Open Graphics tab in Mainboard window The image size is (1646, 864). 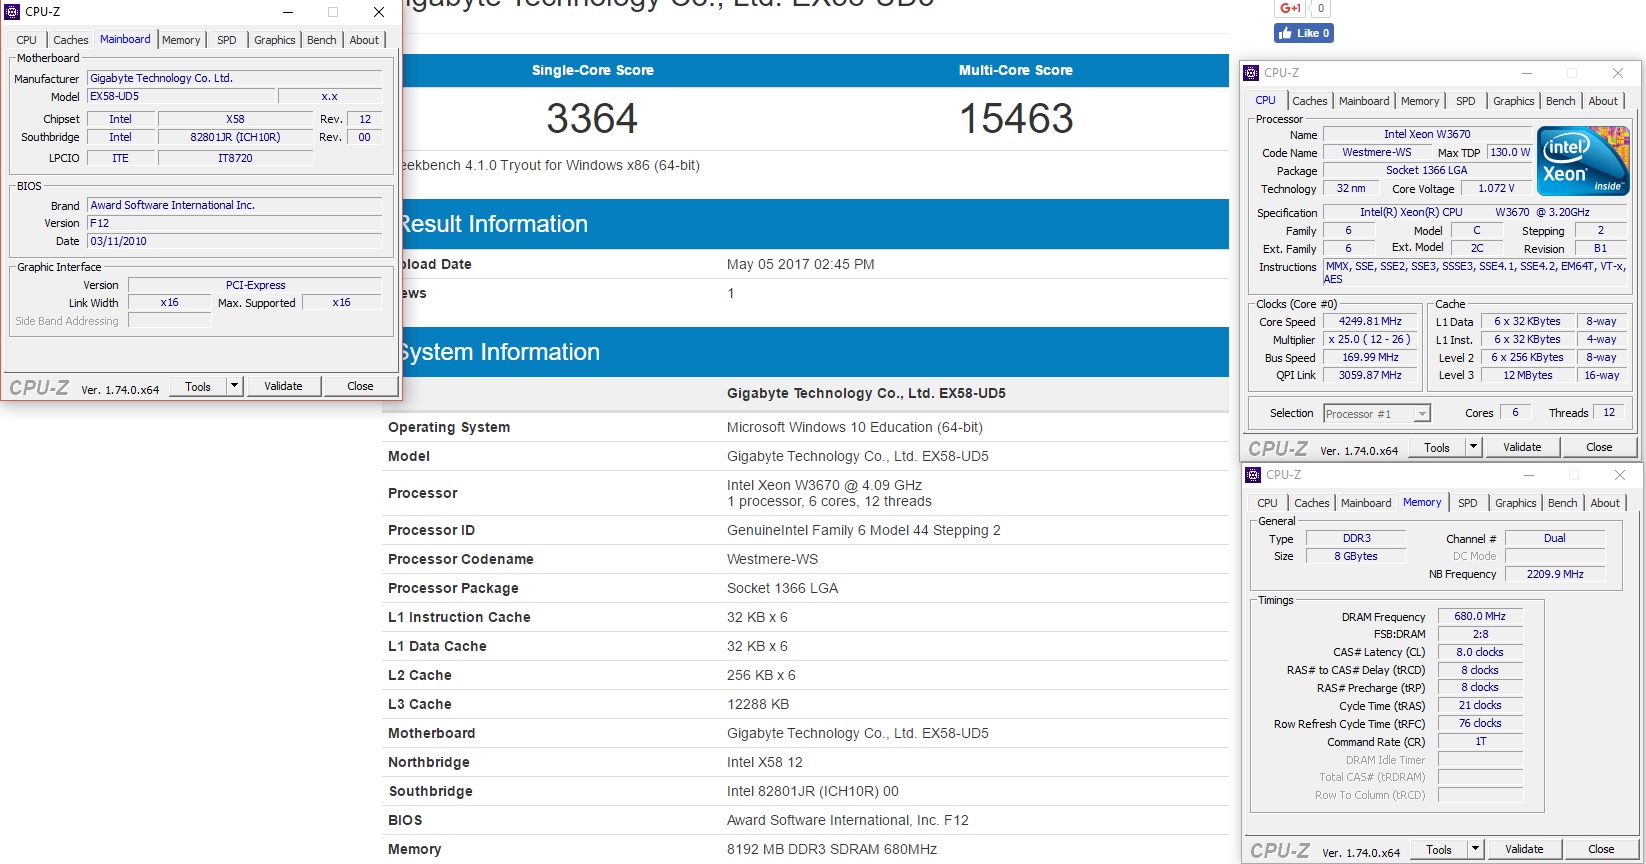[x=274, y=40]
